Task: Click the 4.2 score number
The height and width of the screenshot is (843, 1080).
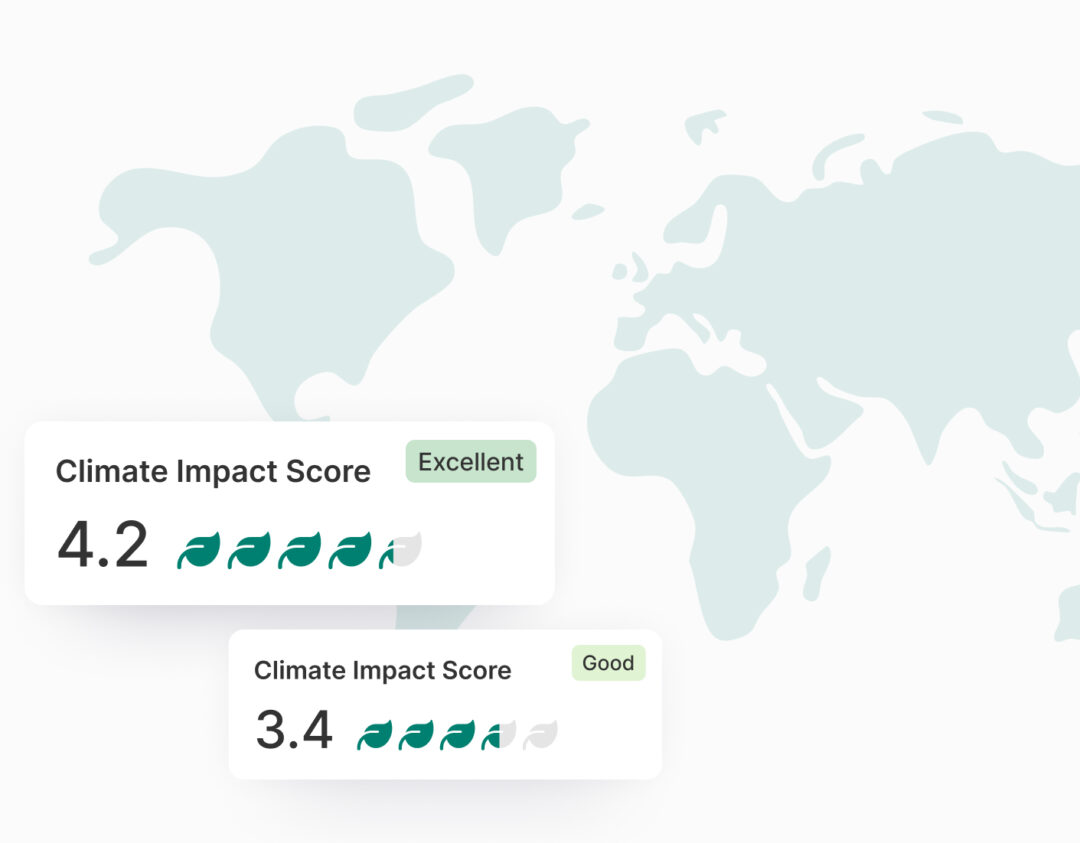Action: 103,545
